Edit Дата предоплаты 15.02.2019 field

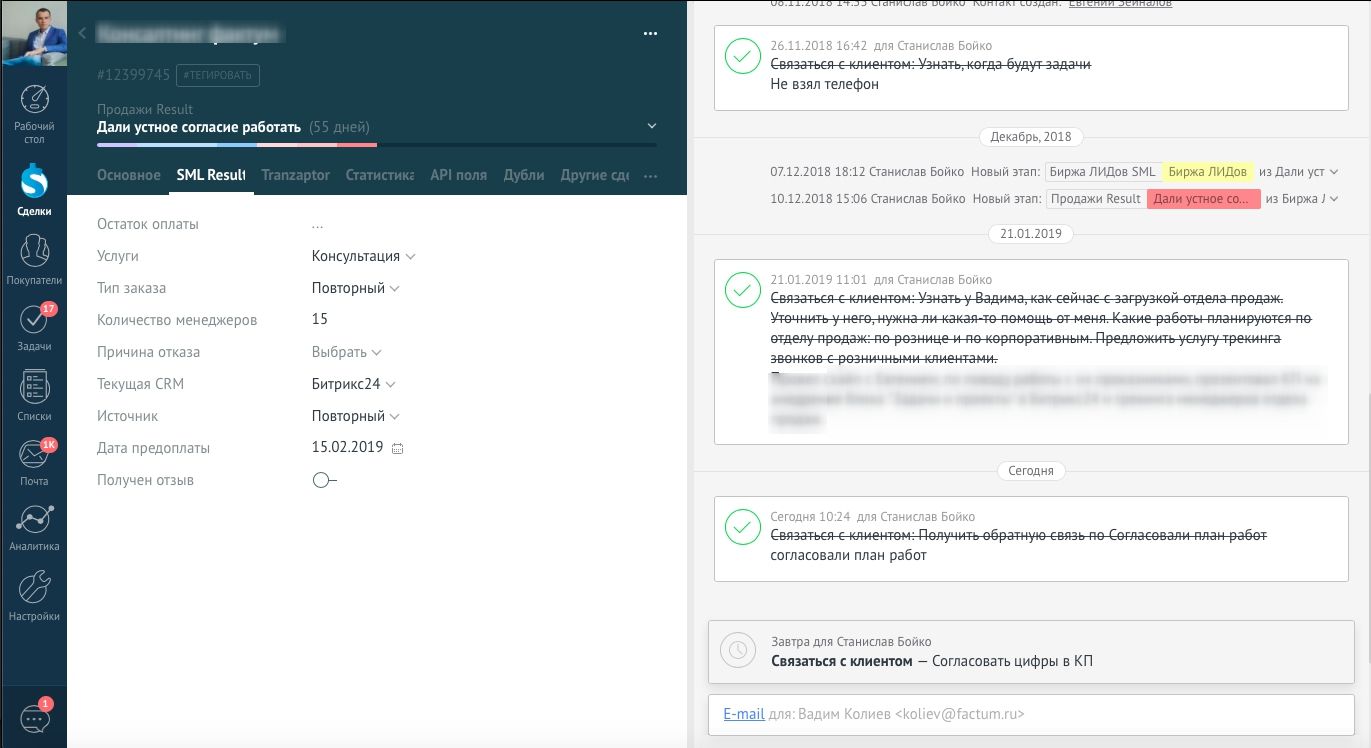347,448
